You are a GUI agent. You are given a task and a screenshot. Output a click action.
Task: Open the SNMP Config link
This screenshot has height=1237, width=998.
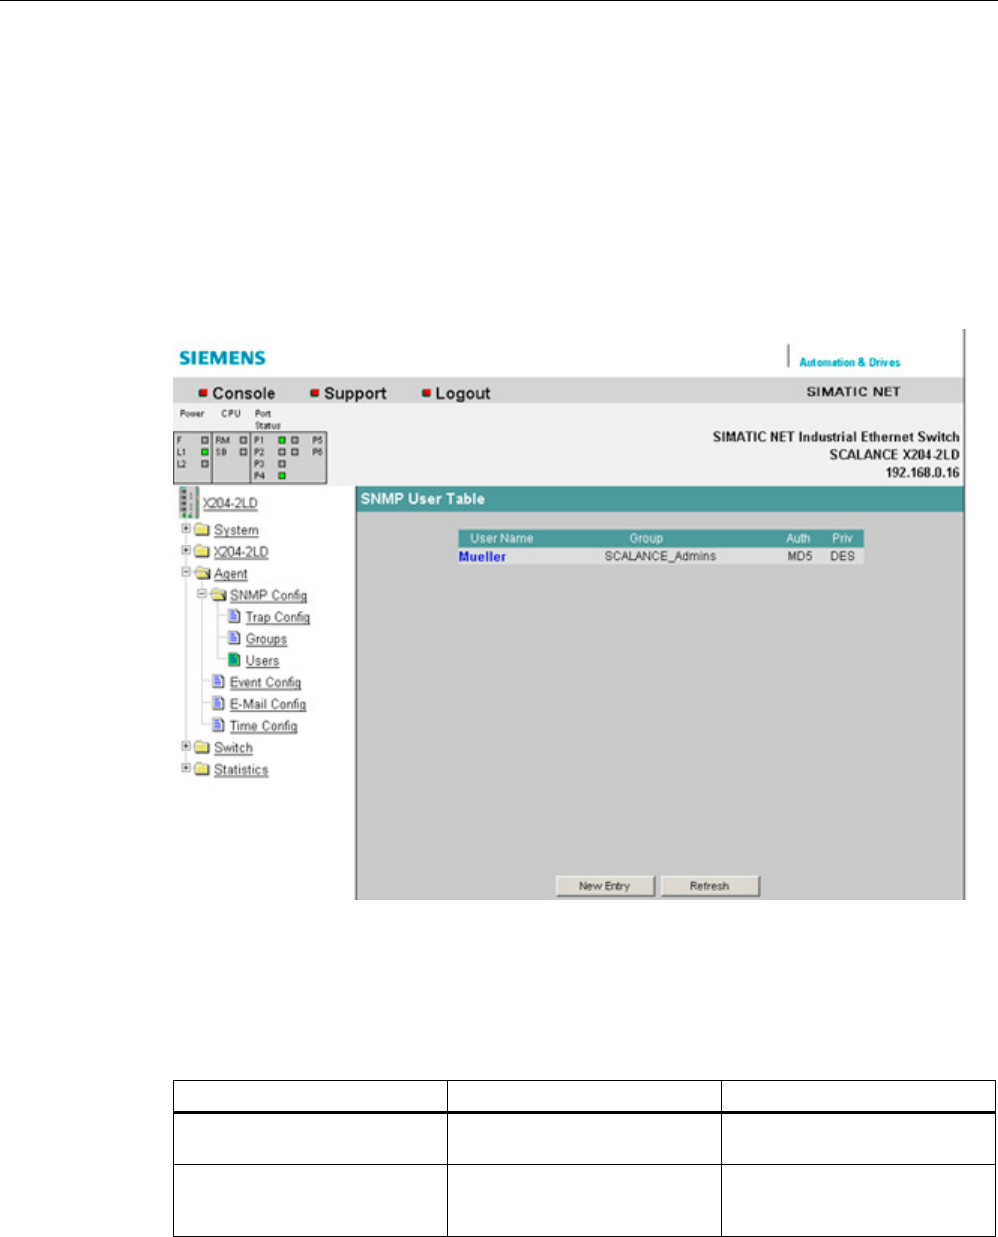[x=268, y=595]
